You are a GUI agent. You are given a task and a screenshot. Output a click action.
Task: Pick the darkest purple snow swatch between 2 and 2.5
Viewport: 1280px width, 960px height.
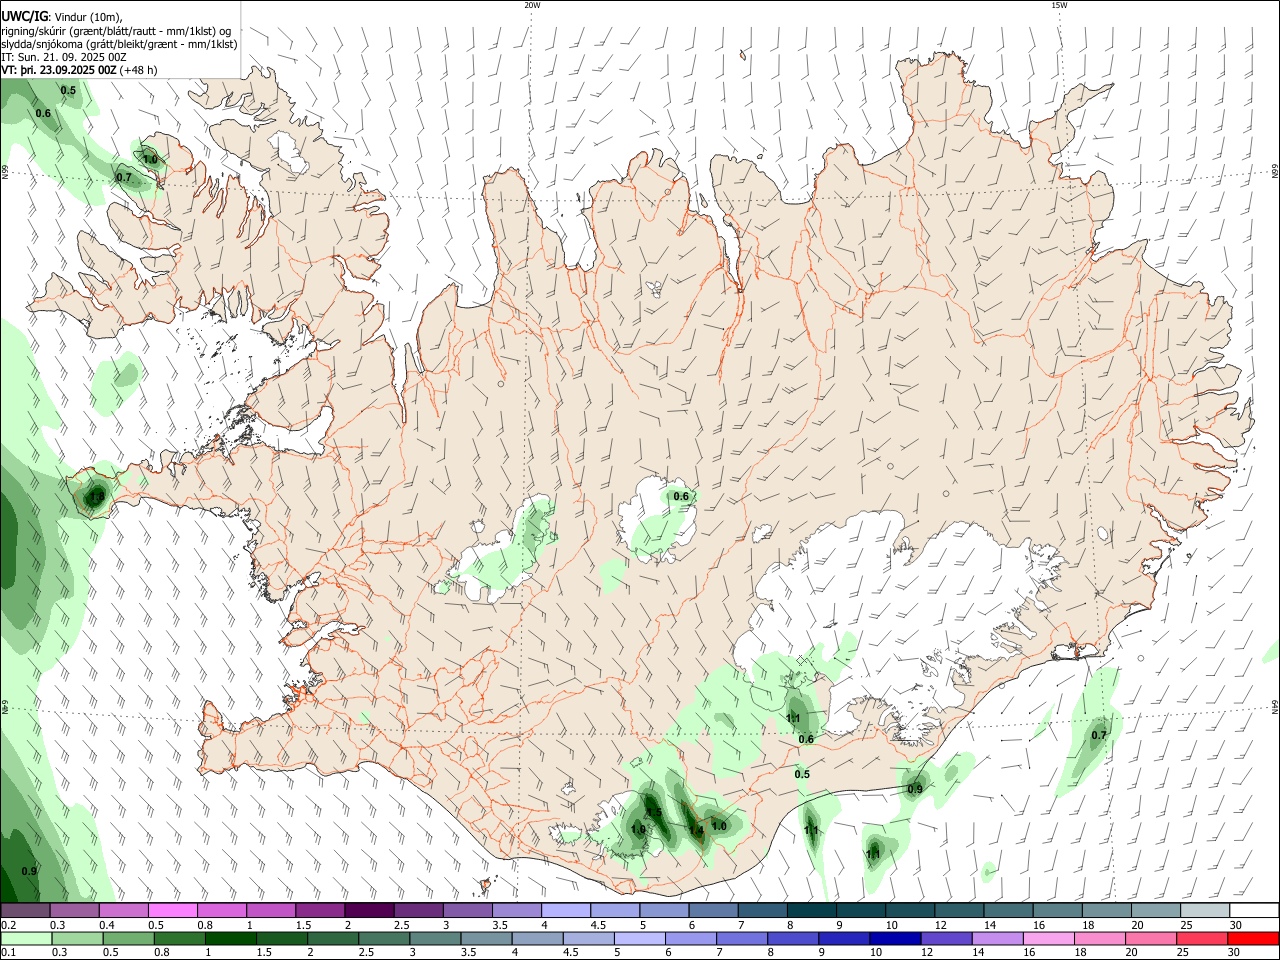(369, 911)
